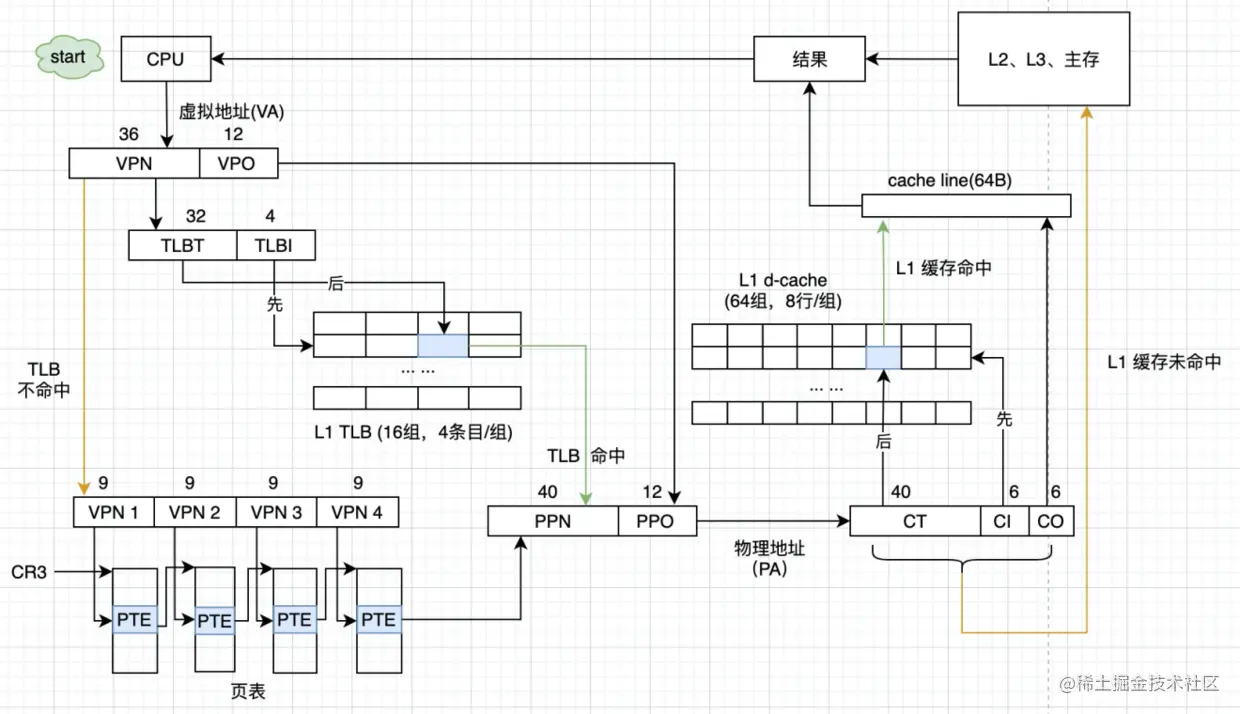Select the CO box
Image resolution: width=1240 pixels, height=714 pixels.
point(1050,521)
